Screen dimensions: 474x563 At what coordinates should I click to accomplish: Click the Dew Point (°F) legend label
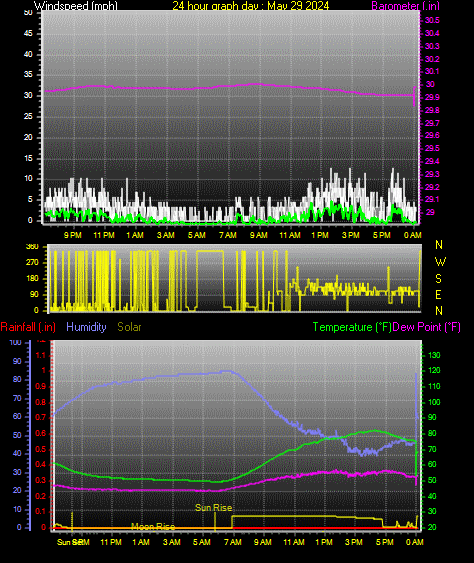click(x=426, y=327)
